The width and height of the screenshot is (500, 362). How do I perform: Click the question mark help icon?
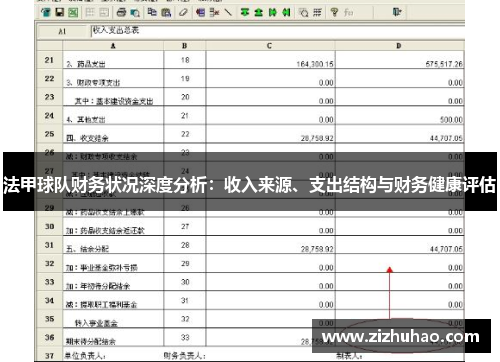click(x=334, y=13)
